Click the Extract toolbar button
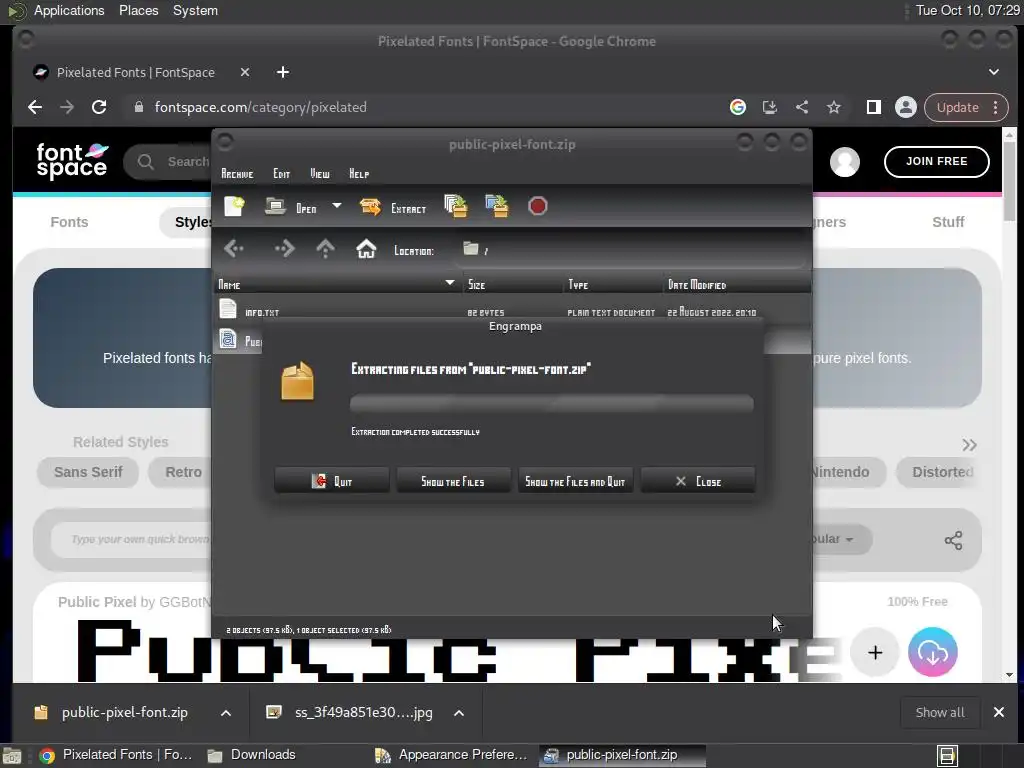1024x768 pixels. click(x=392, y=208)
